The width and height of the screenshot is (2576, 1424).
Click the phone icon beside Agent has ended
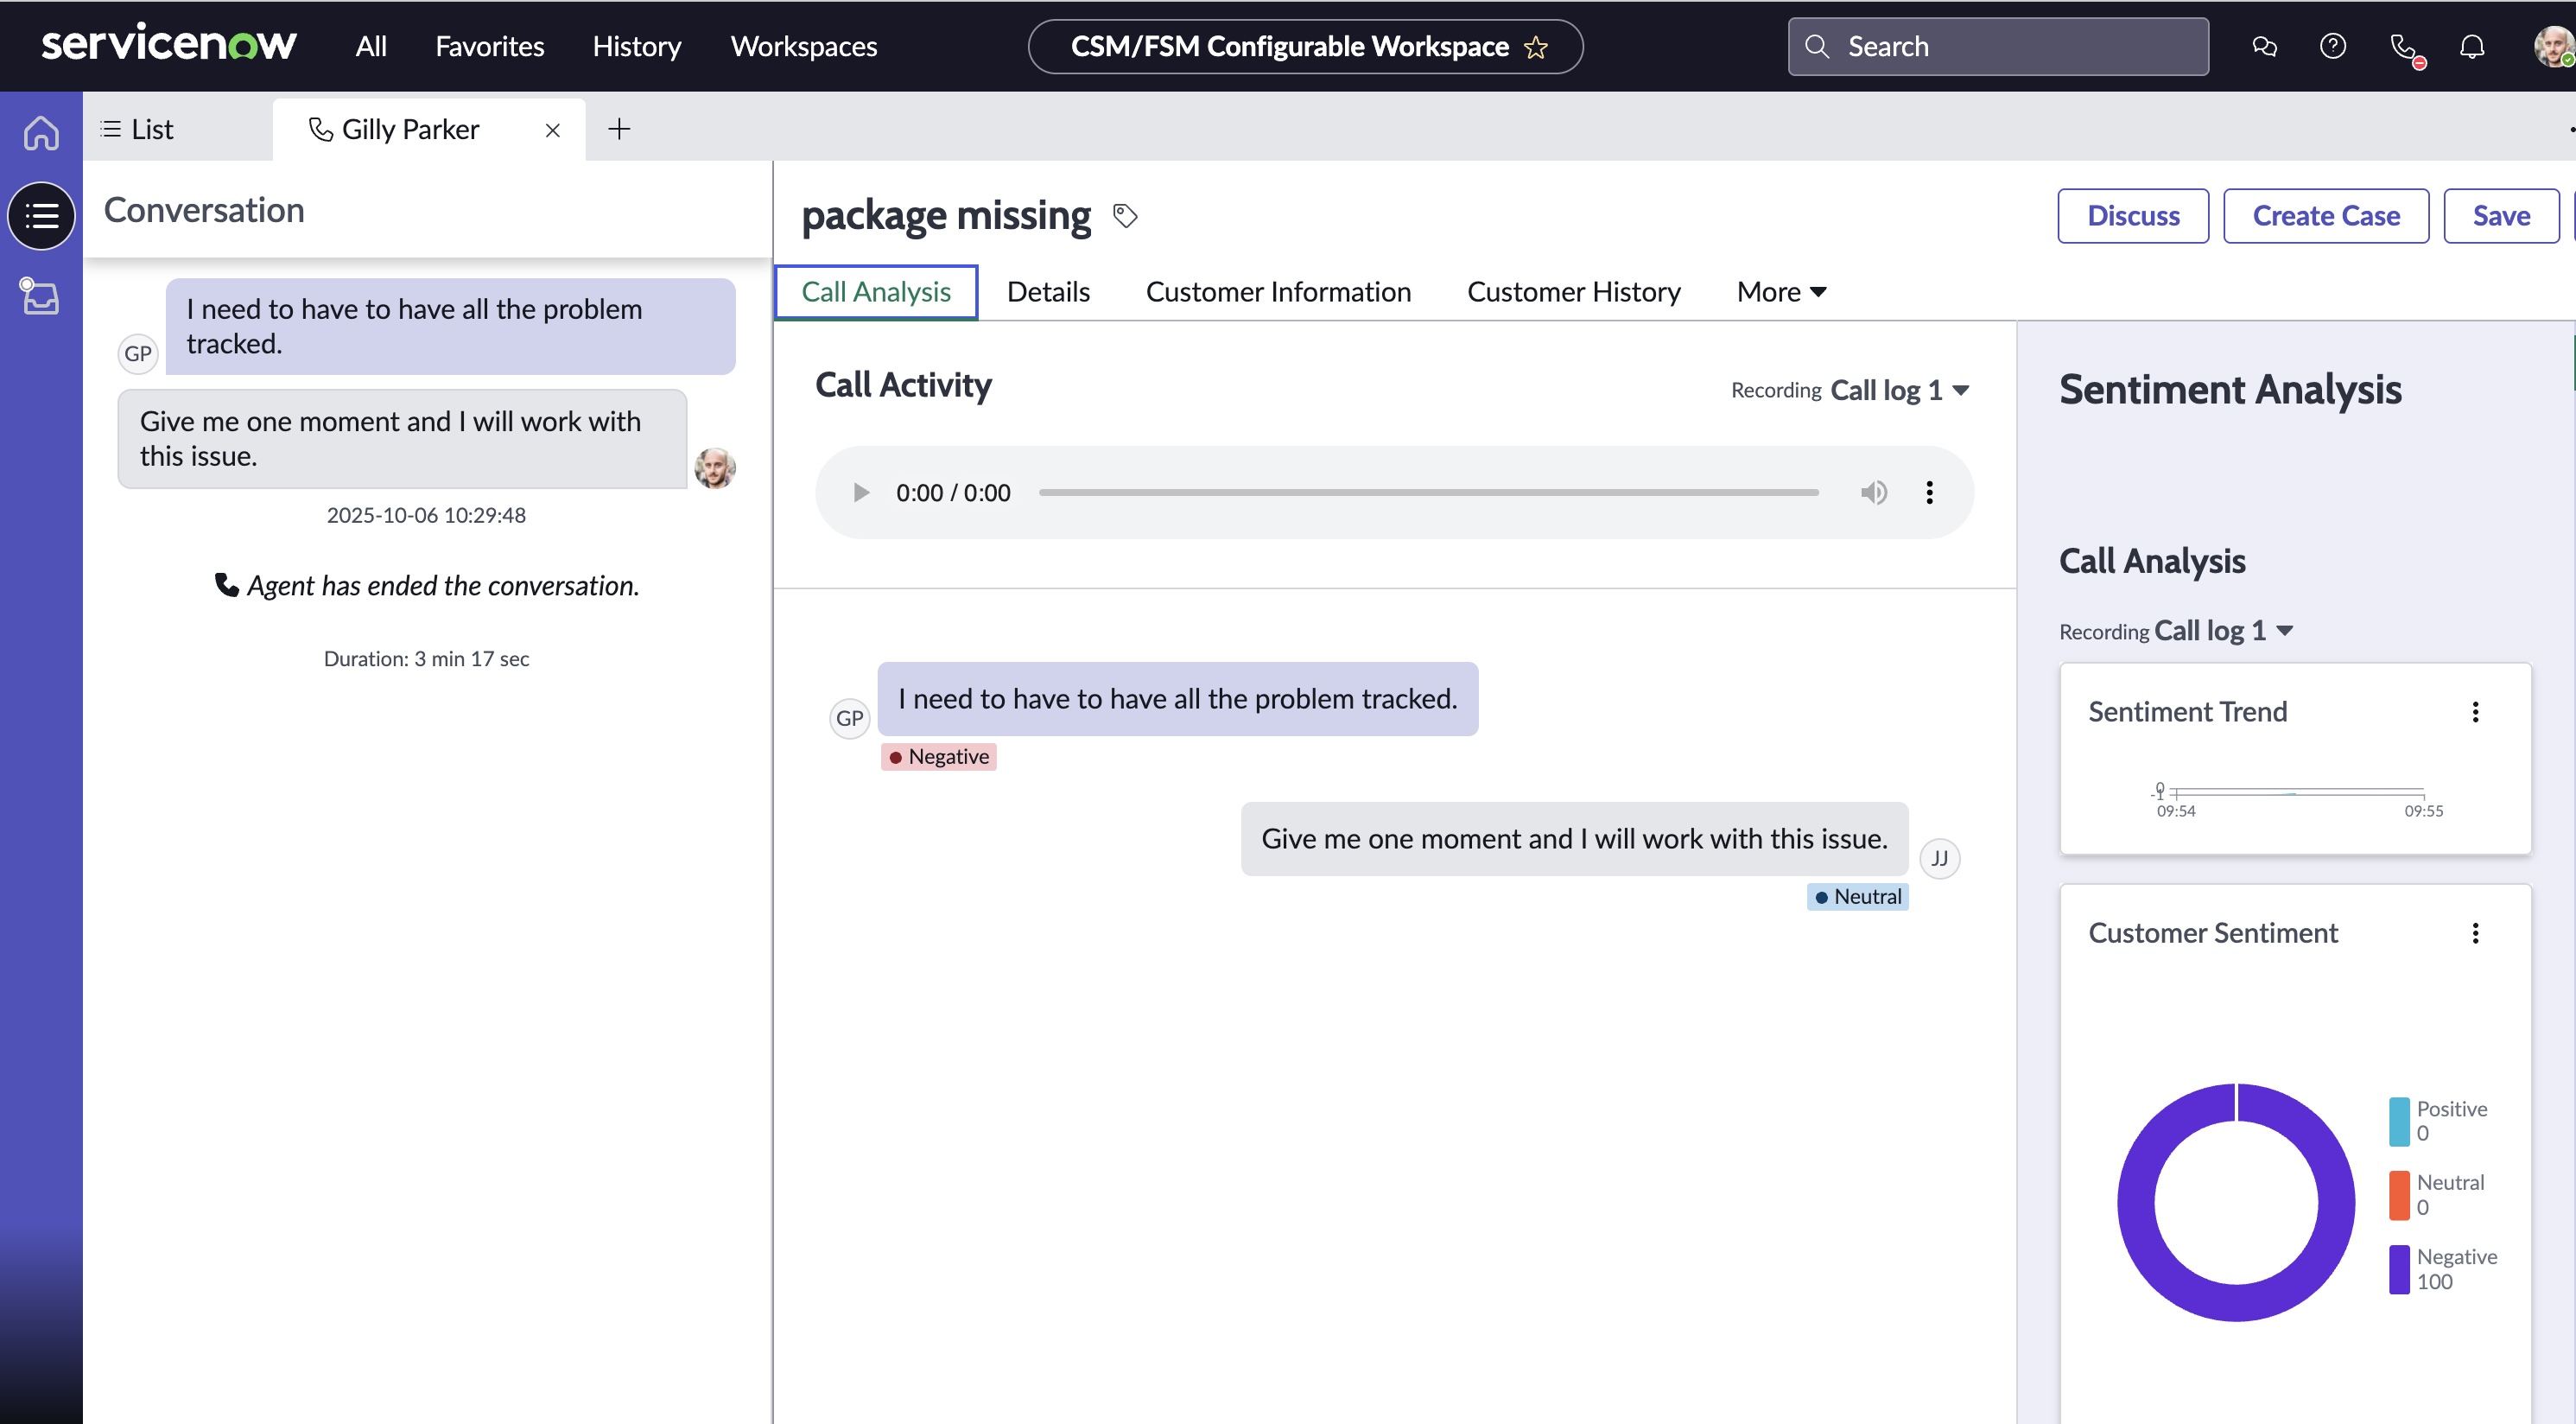click(x=227, y=585)
